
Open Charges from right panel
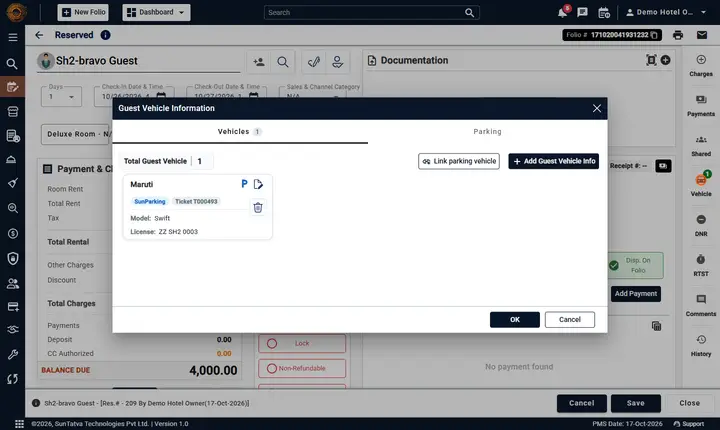[701, 66]
